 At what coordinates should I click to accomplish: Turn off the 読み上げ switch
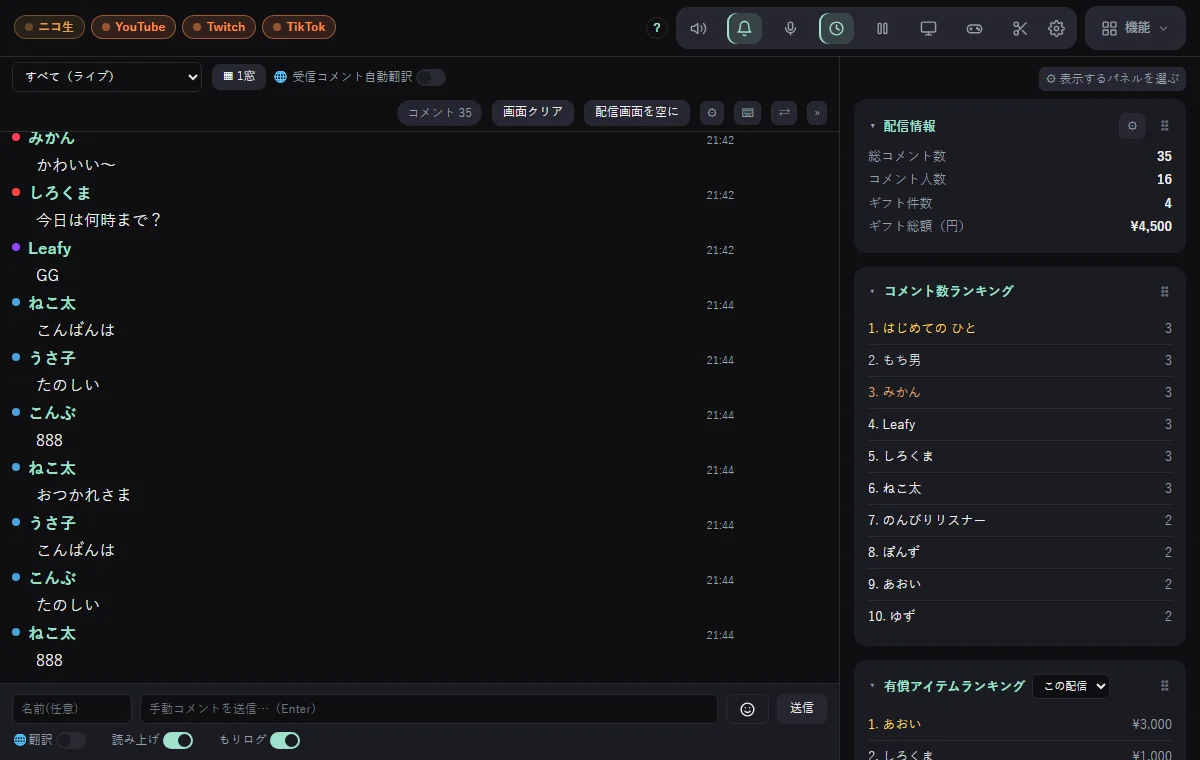(178, 740)
